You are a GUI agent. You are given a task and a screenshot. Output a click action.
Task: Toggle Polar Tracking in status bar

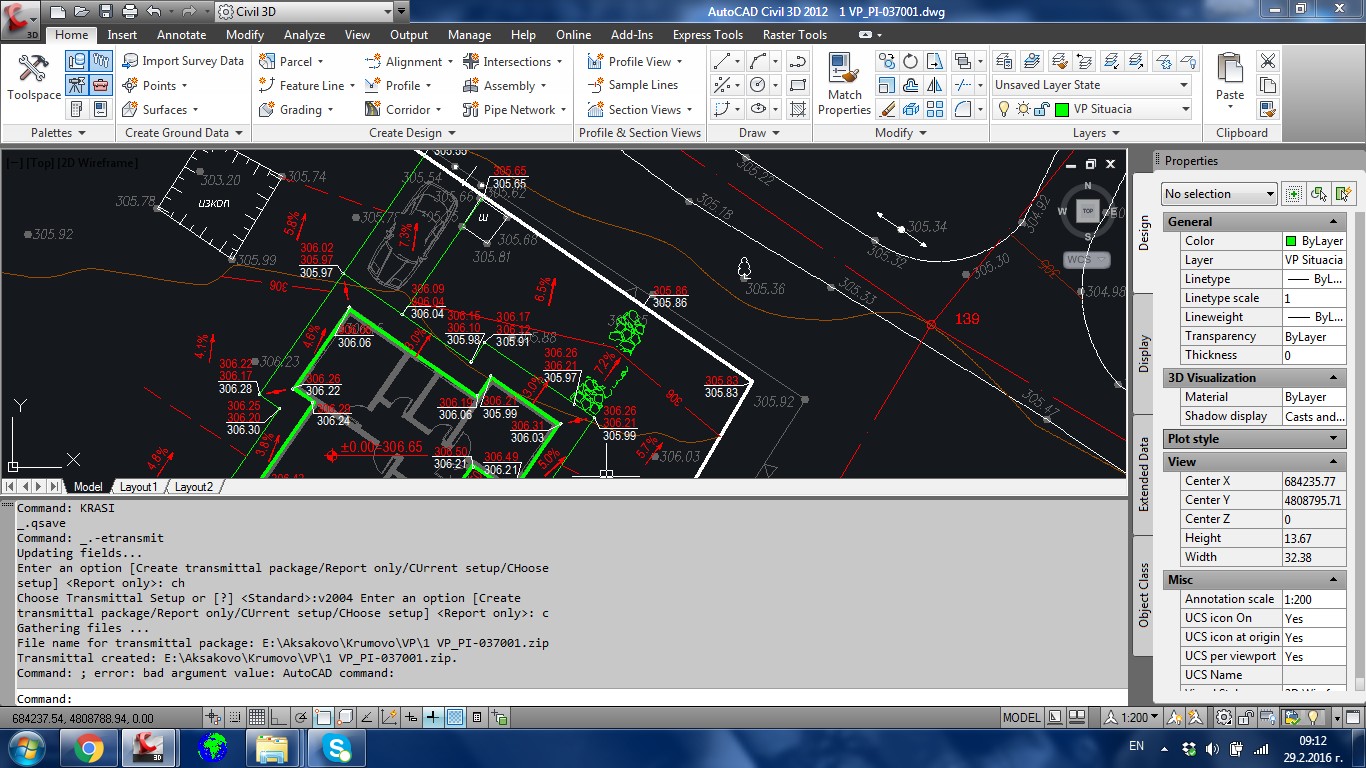coord(300,717)
